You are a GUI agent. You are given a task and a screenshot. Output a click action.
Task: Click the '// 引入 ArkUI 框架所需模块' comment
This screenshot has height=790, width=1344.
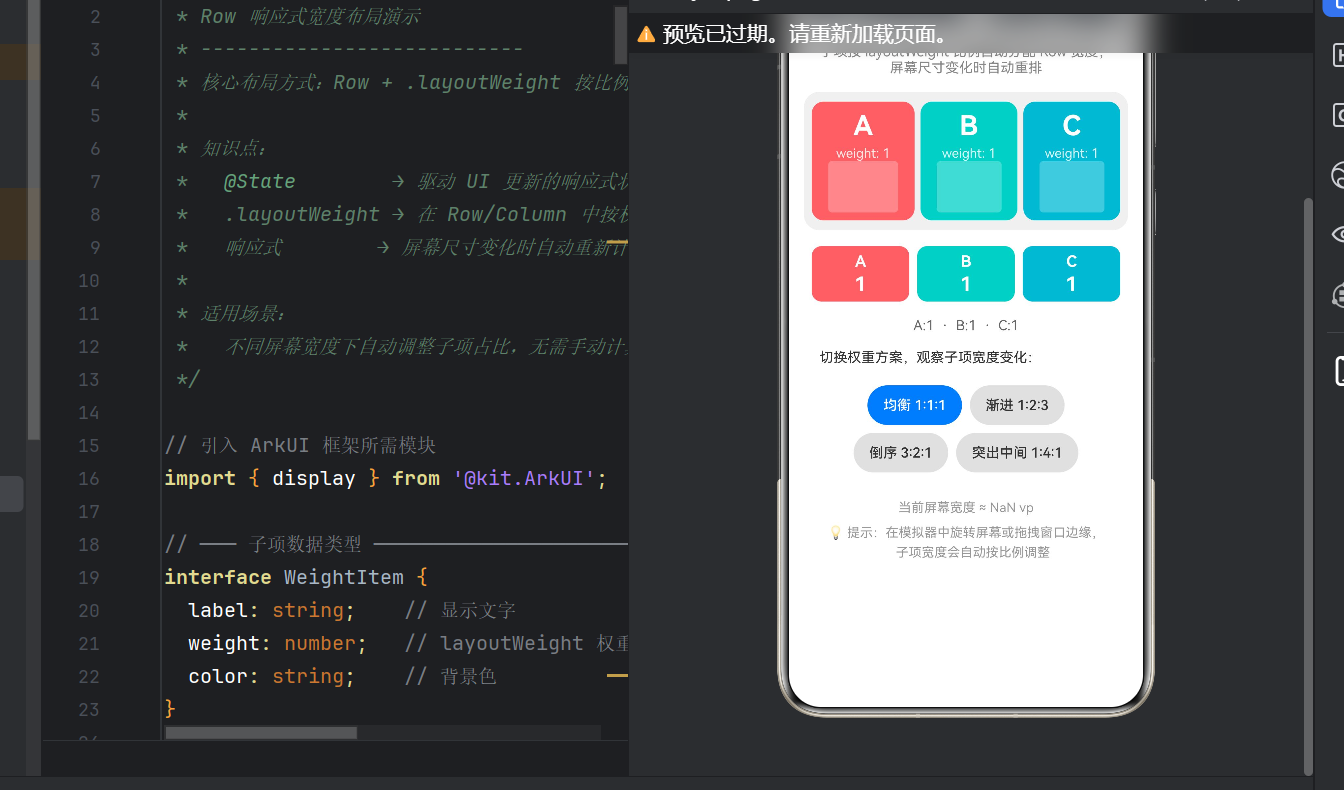click(300, 445)
